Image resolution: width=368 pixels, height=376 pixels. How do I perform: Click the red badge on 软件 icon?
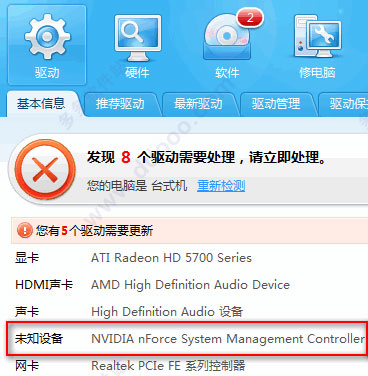point(250,18)
